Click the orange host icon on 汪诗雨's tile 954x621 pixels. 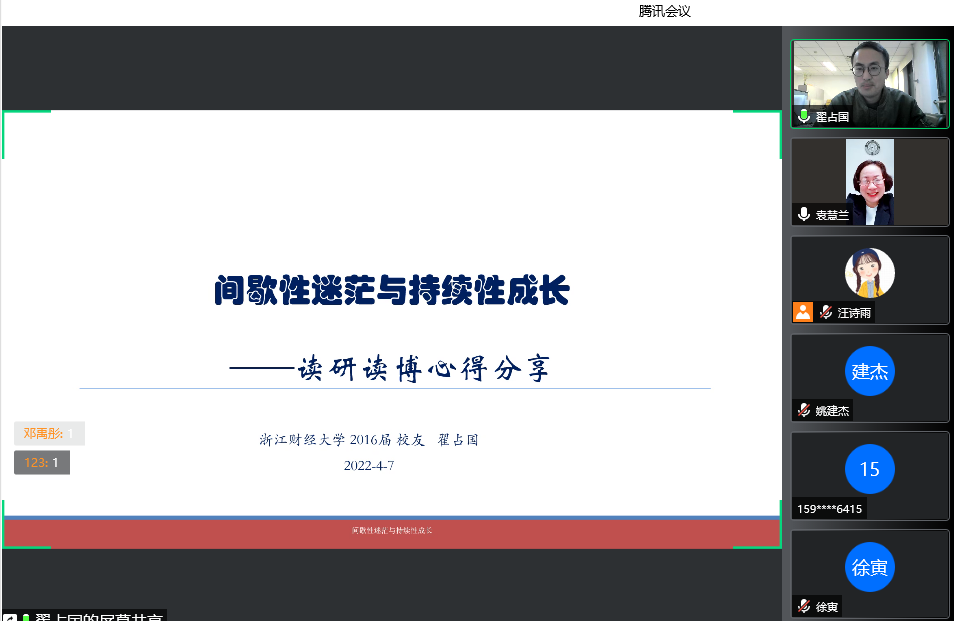(x=803, y=312)
